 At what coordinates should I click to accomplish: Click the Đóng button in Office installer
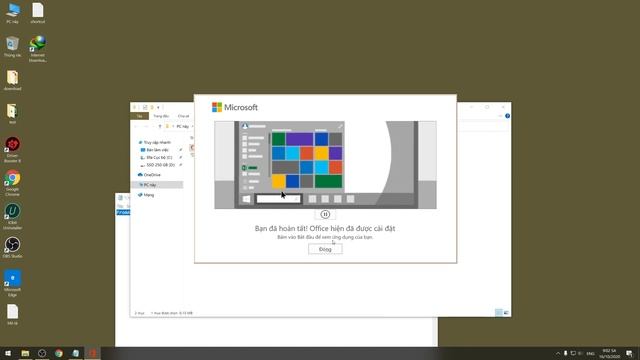(x=325, y=249)
